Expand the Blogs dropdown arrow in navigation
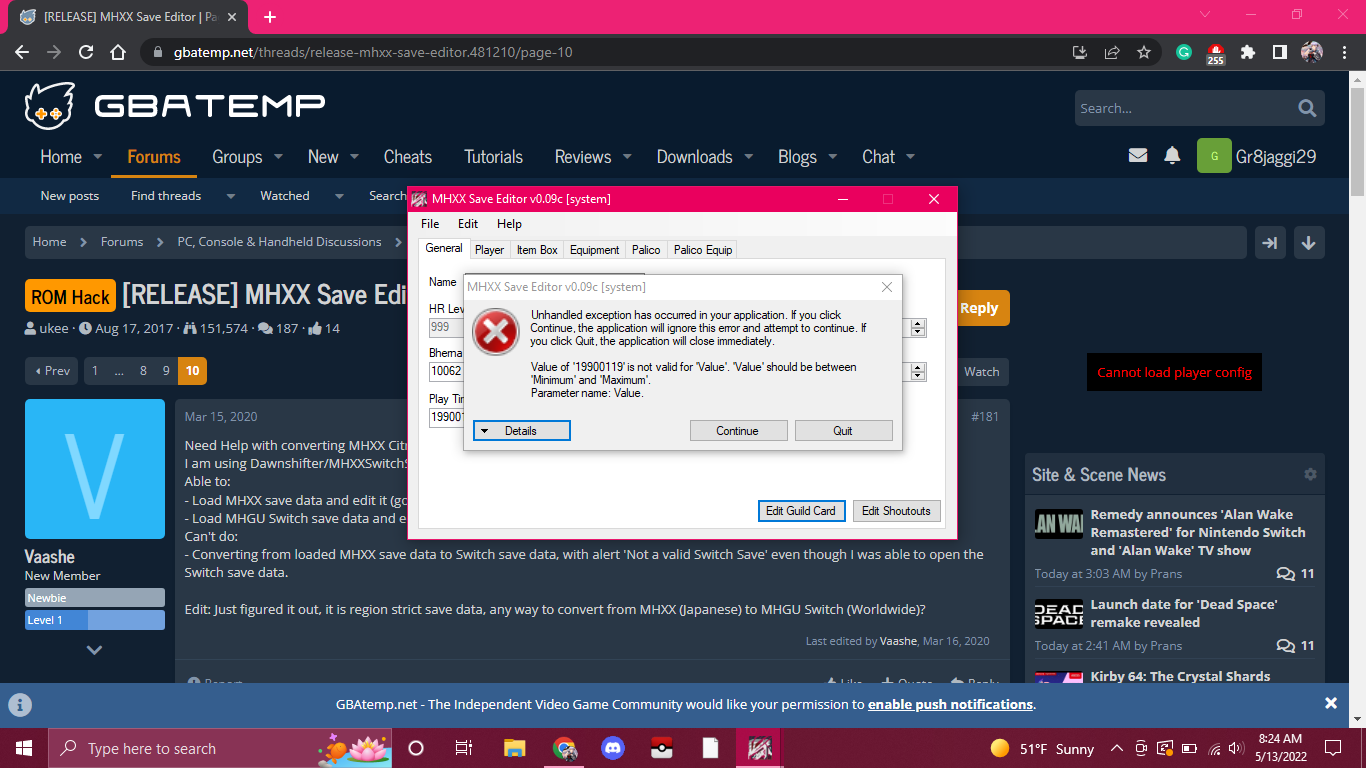Image resolution: width=1366 pixels, height=768 pixels. 833,157
